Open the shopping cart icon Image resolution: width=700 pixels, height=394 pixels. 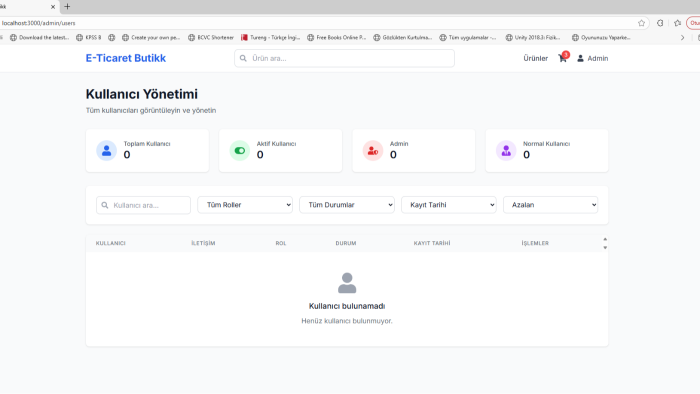point(562,58)
